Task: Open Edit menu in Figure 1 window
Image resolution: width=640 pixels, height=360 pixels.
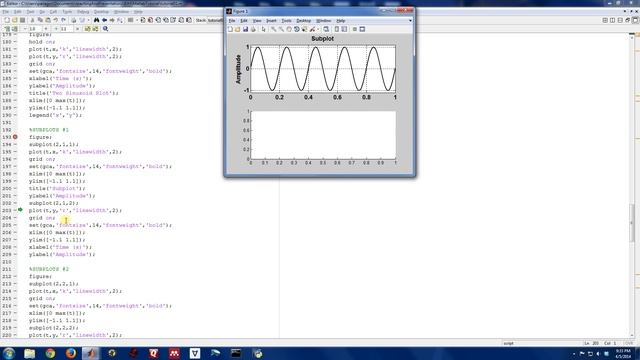Action: pos(244,21)
